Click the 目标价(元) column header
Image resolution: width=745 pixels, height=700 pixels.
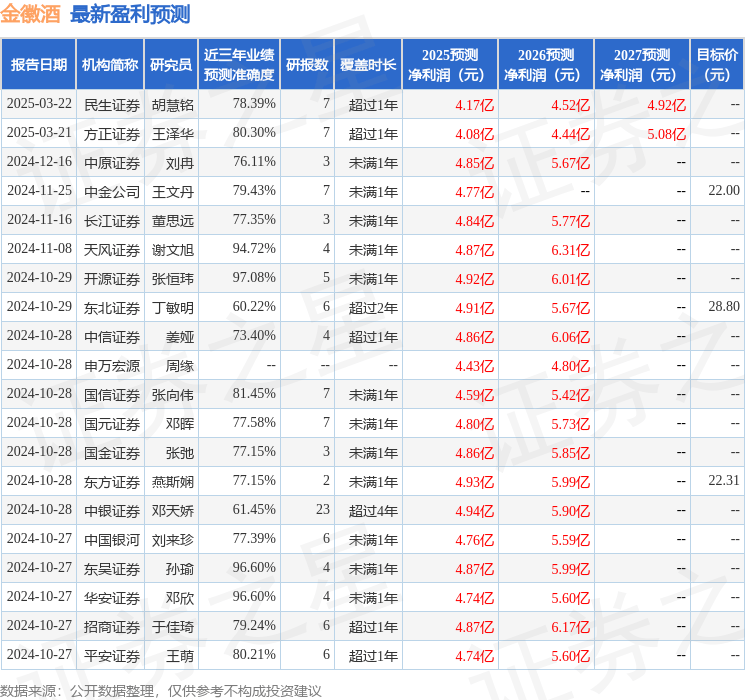click(x=717, y=65)
